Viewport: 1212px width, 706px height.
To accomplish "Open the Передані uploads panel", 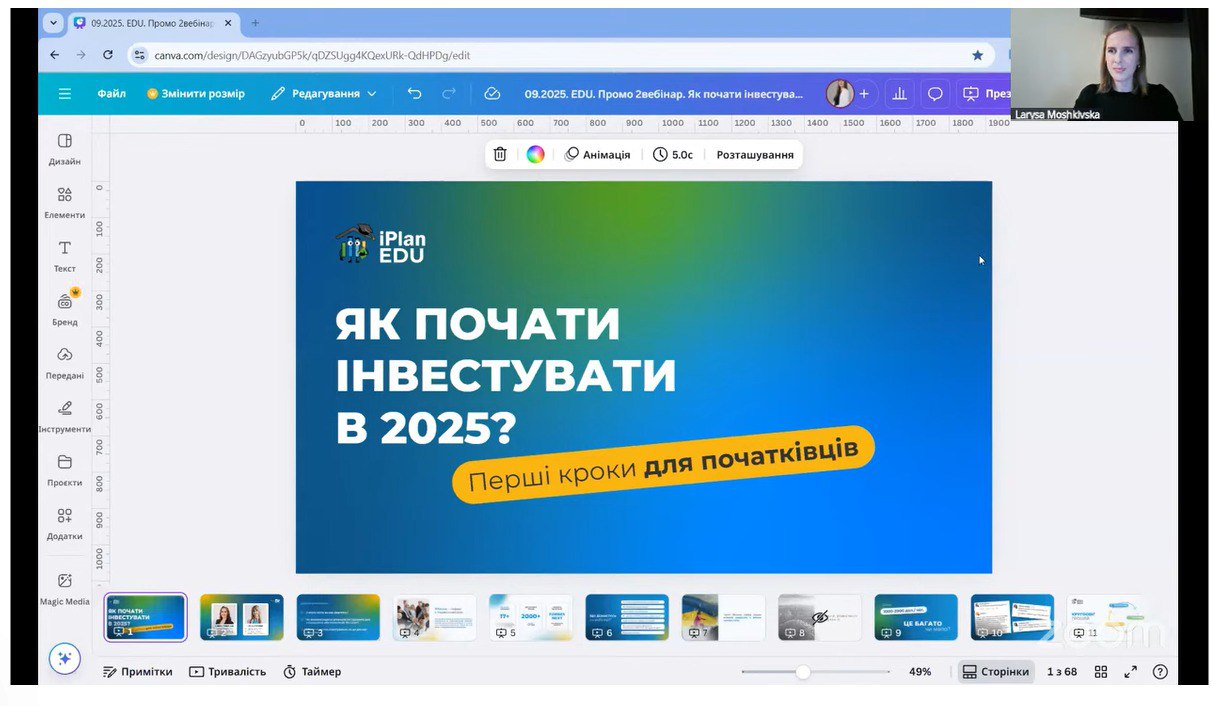I will (x=64, y=361).
